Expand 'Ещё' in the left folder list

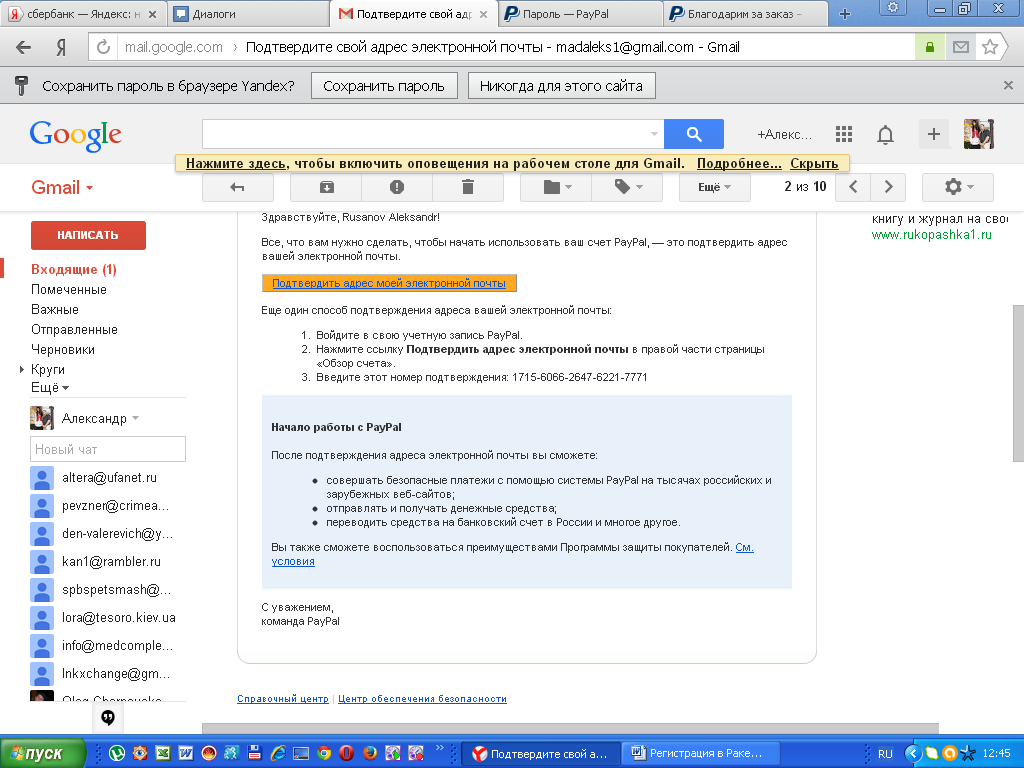tap(50, 388)
